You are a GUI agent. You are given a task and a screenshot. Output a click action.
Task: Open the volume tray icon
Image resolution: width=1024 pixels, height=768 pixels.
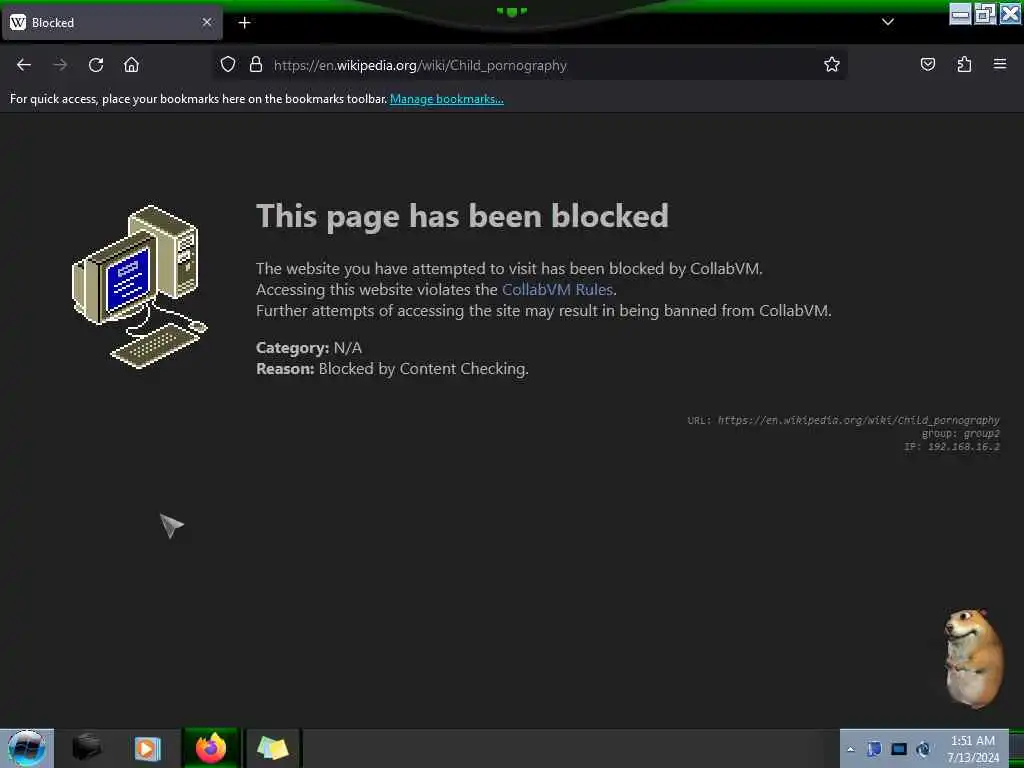pyautogui.click(x=923, y=749)
